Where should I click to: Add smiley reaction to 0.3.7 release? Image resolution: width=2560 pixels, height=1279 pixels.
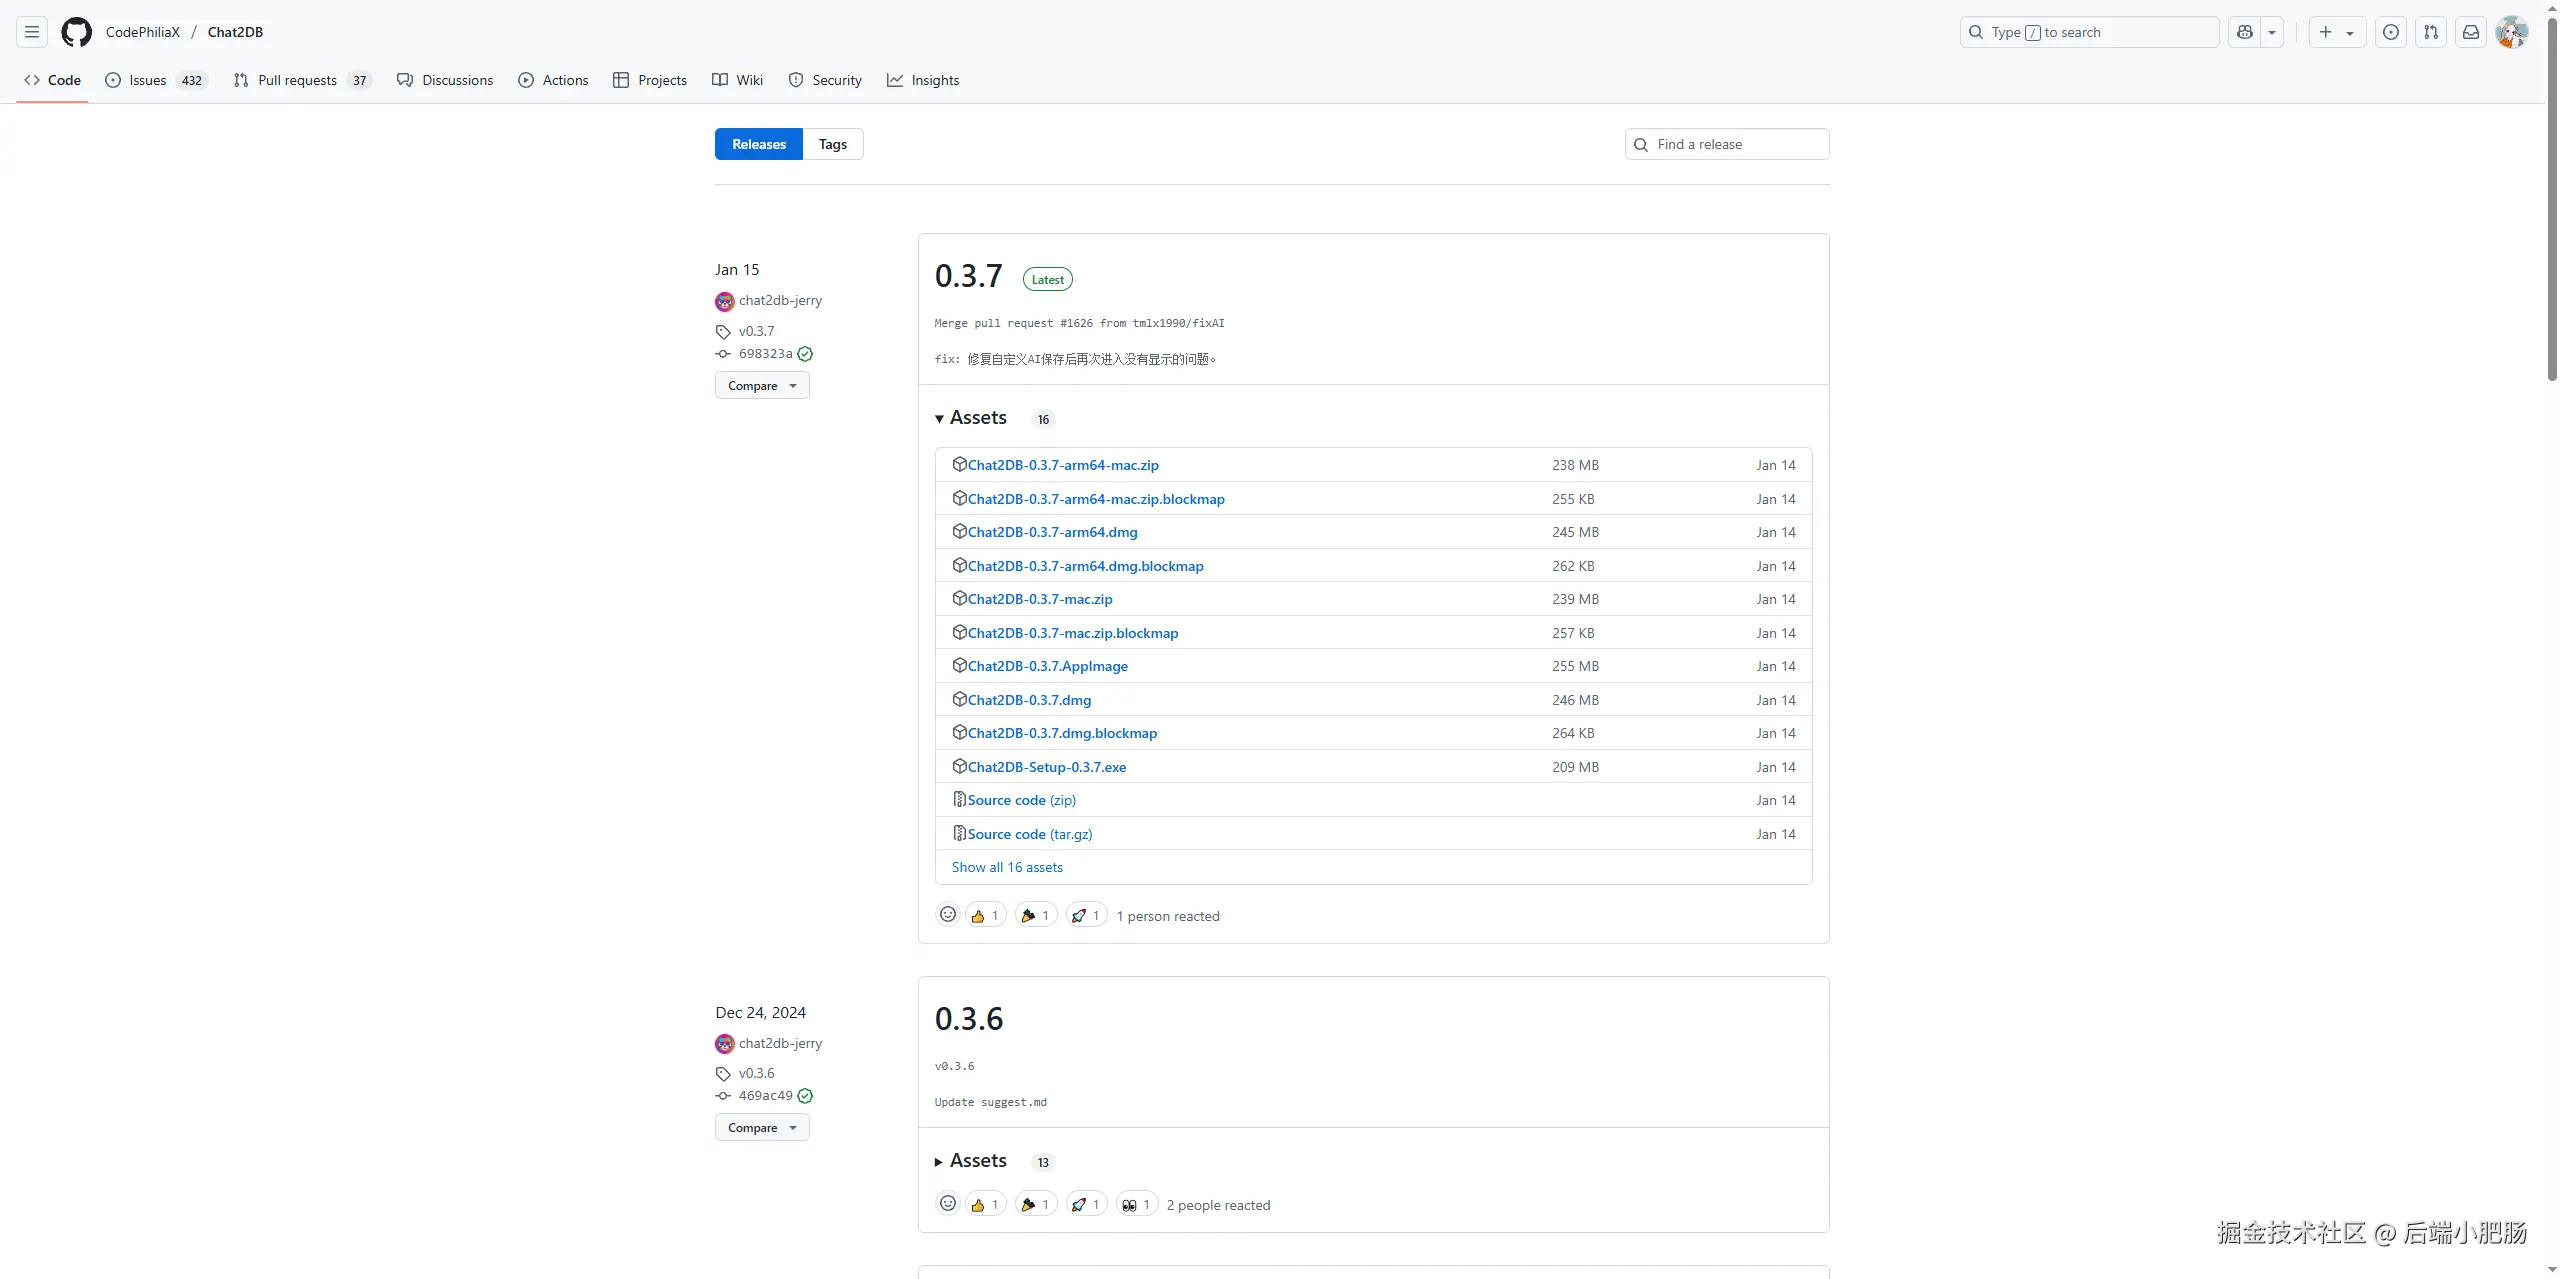tap(947, 915)
